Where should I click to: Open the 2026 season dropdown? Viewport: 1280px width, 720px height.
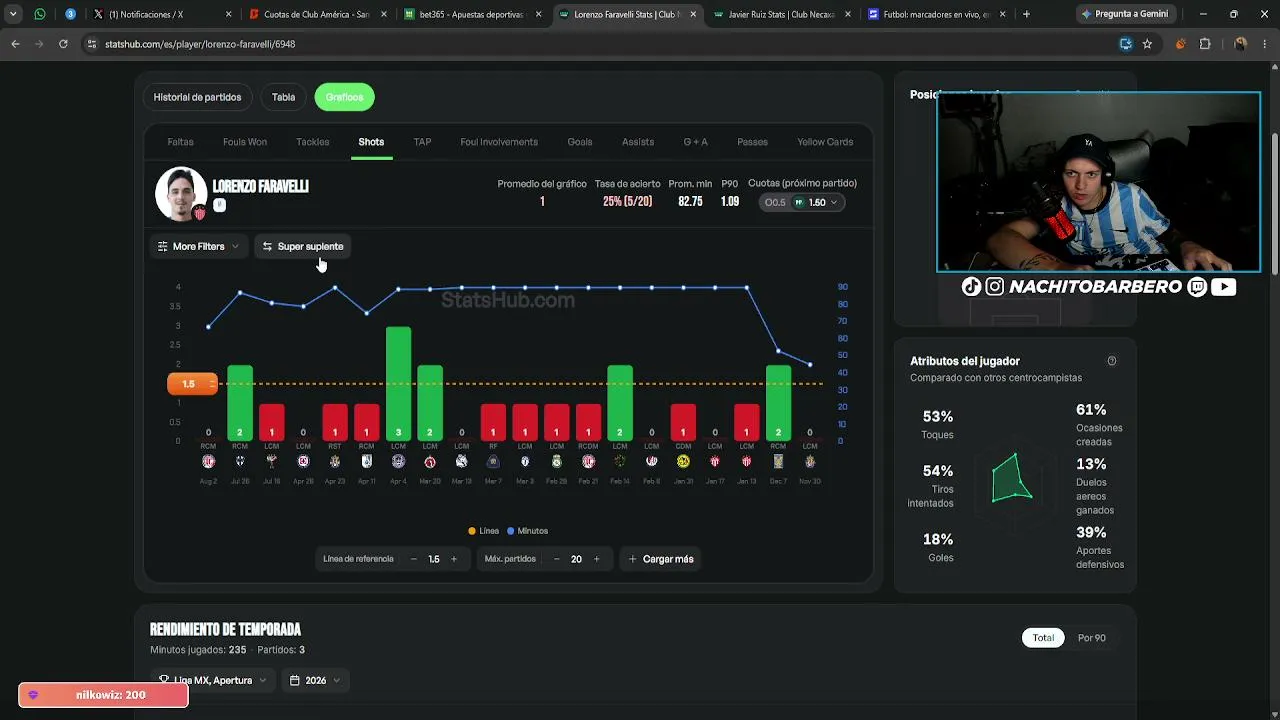[x=315, y=680]
